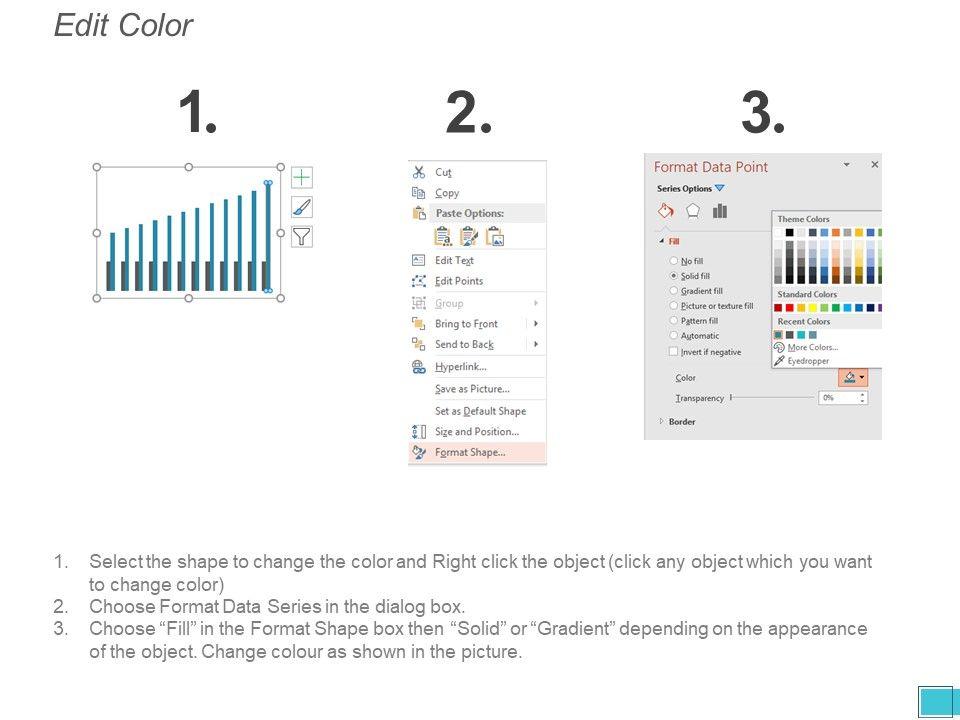Select Edit Points in context menu

[458, 281]
